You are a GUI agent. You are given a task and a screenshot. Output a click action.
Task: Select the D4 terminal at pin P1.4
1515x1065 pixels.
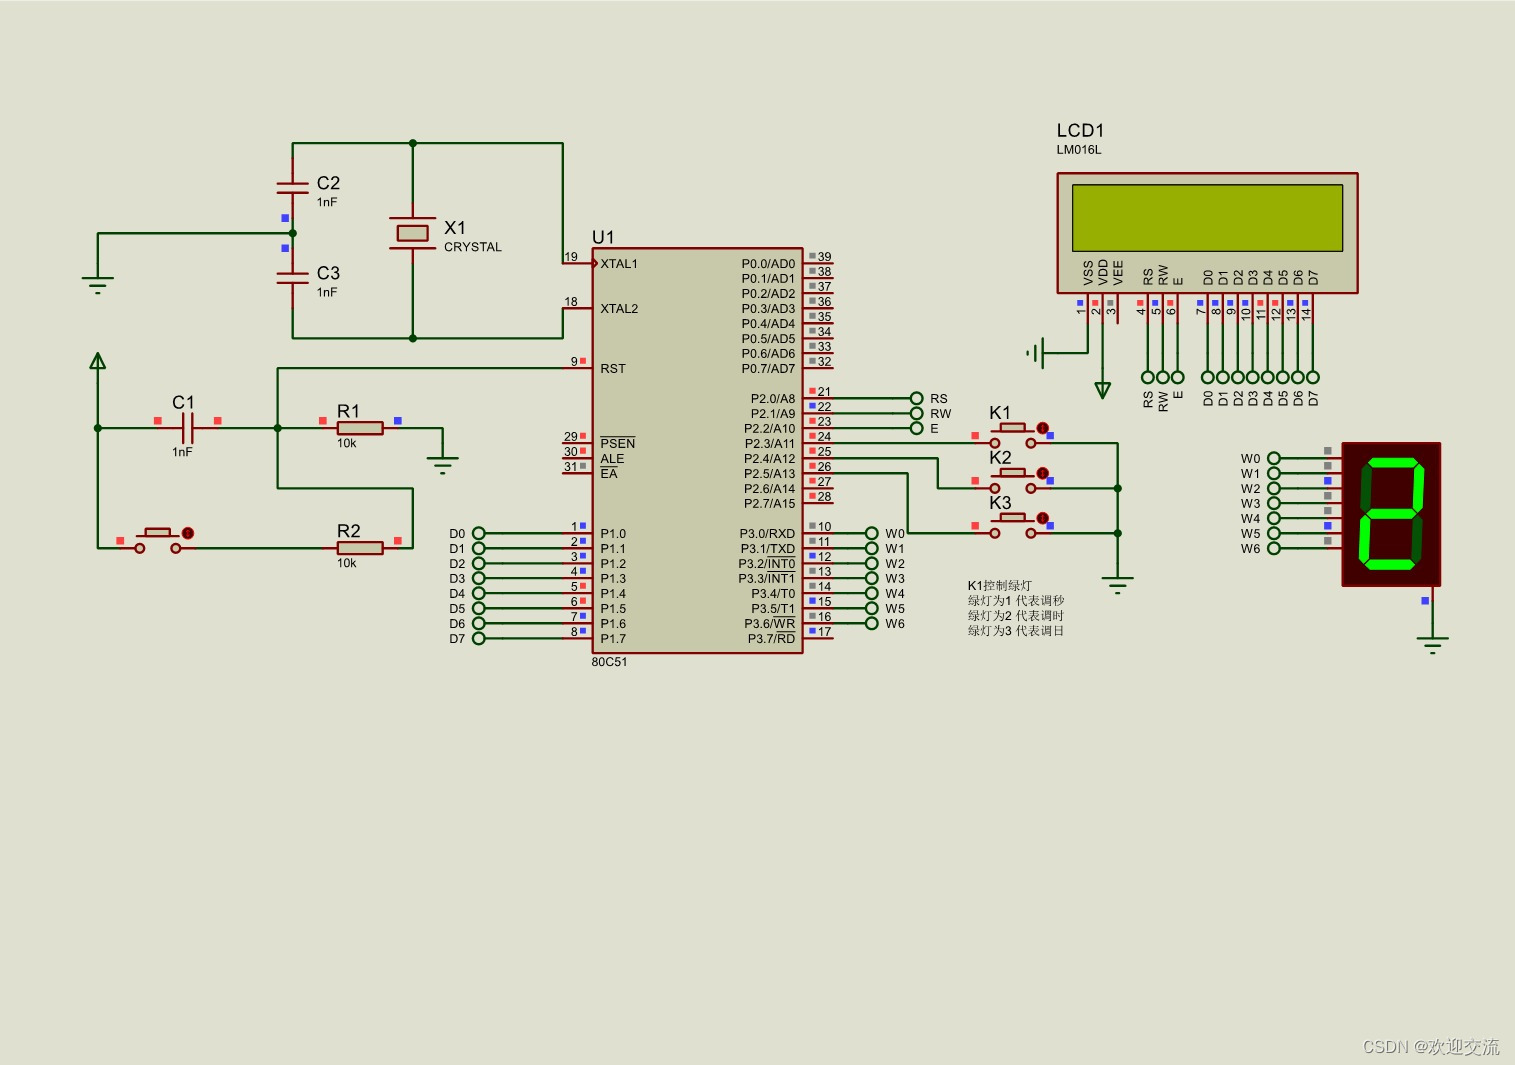pos(478,593)
